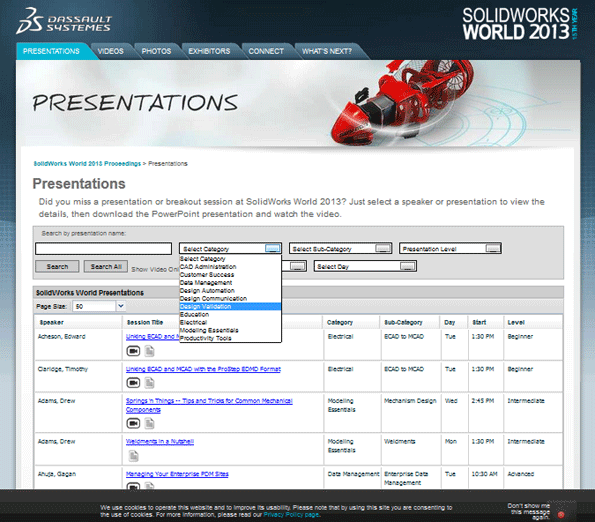Sort by Category column header
This screenshot has width=595, height=522.
[340, 322]
